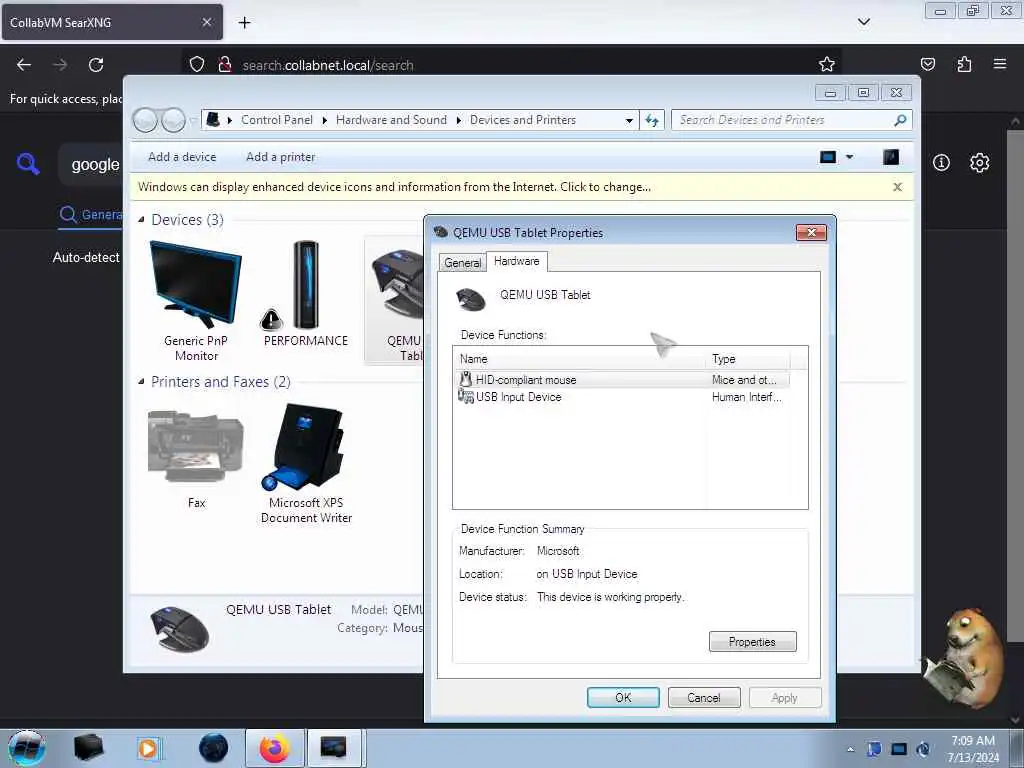Screen dimensions: 1024x768
Task: Click the SearXNG query field containing google
Action: coord(90,165)
